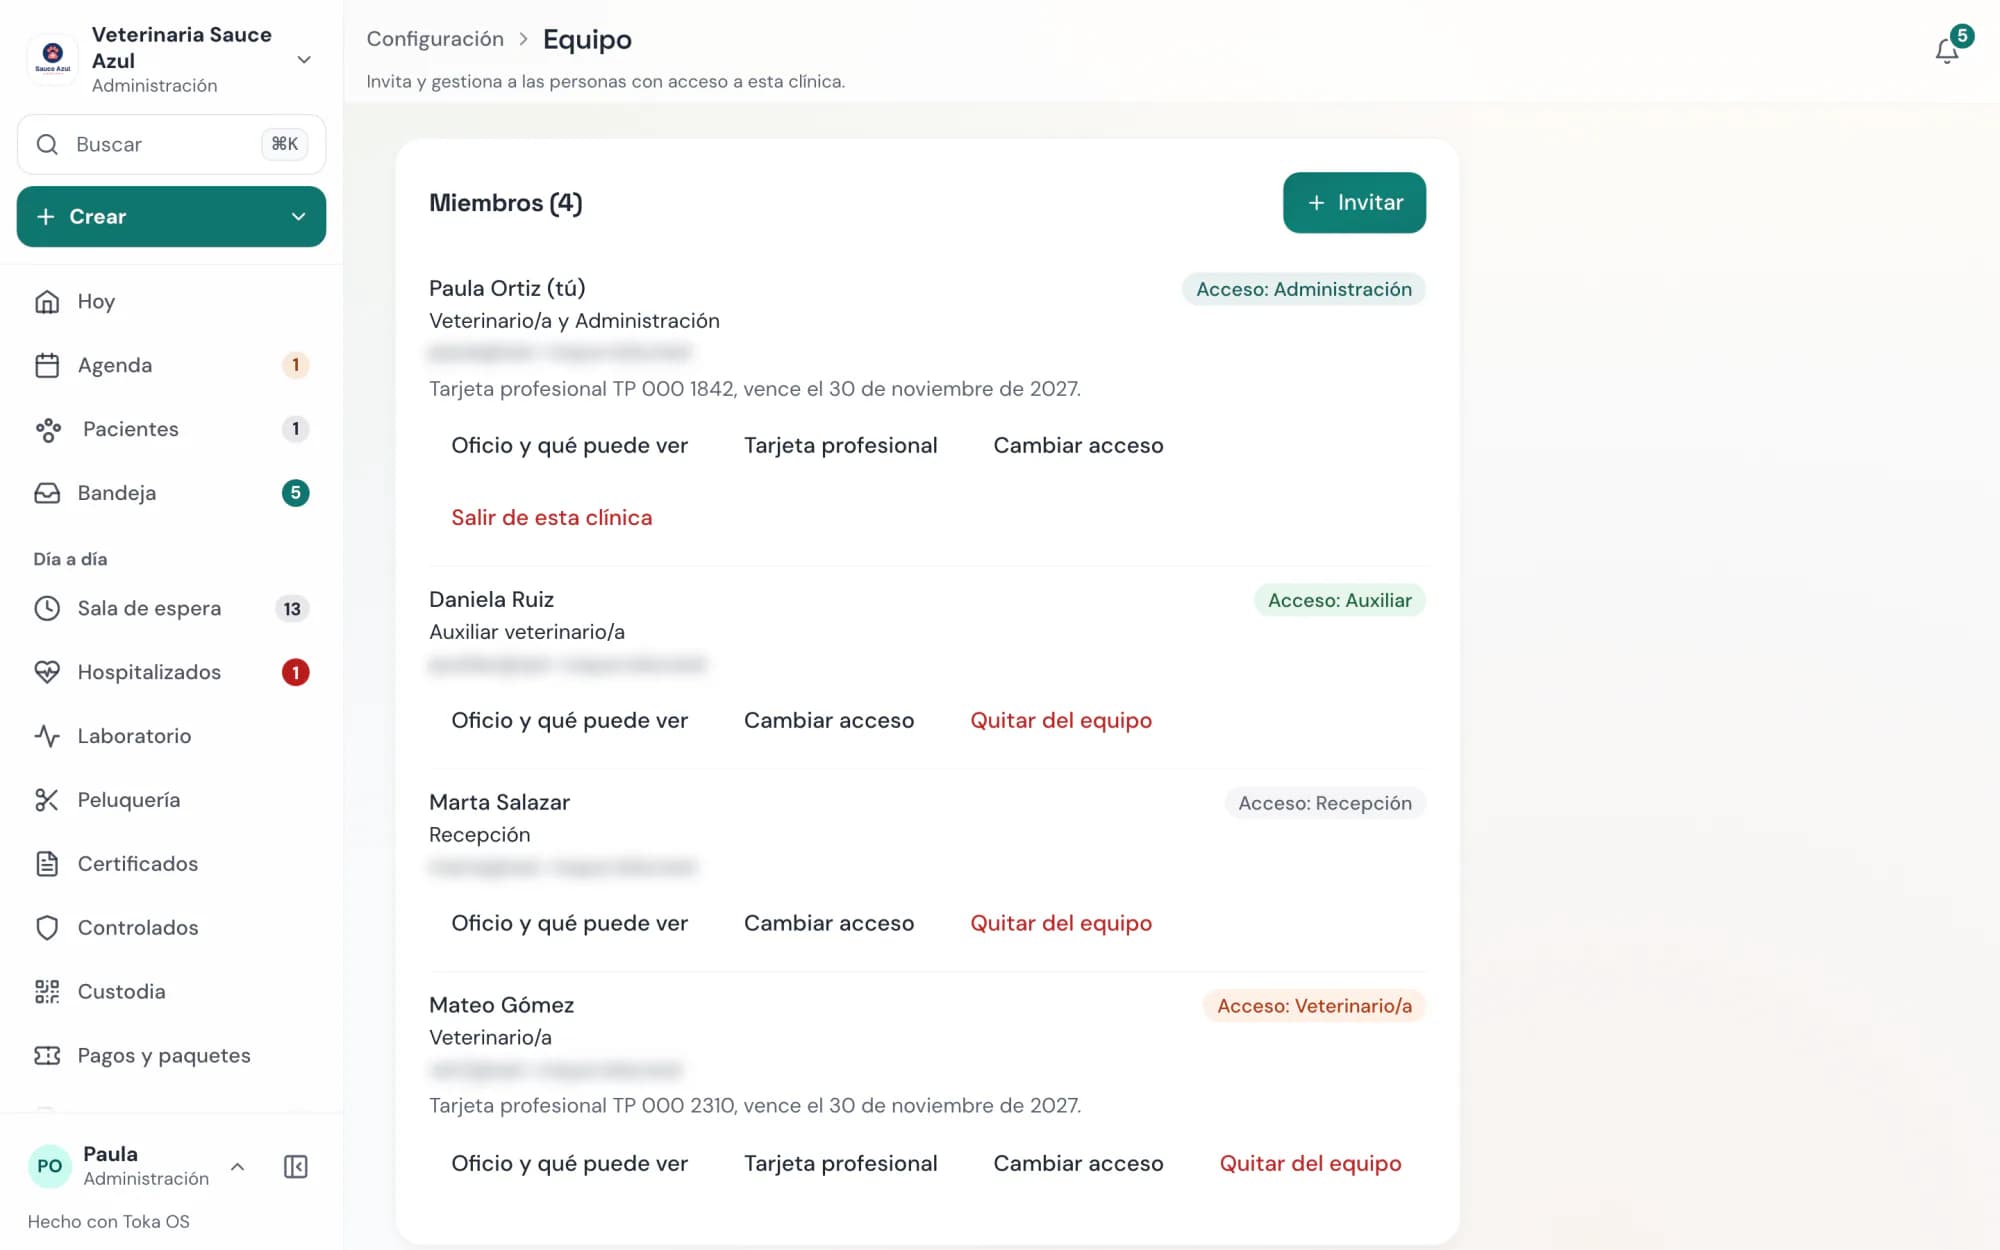This screenshot has height=1250, width=2000.
Task: Click the Hoy home icon
Action: click(x=47, y=301)
